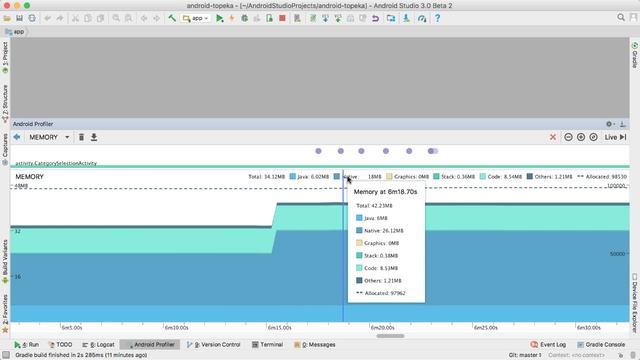Click the Java legend blue color swatch

click(292, 176)
